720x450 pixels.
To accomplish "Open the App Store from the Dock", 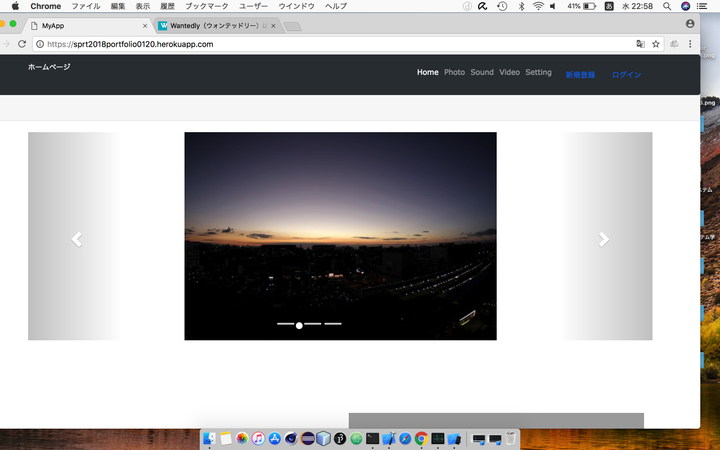I will pos(274,438).
